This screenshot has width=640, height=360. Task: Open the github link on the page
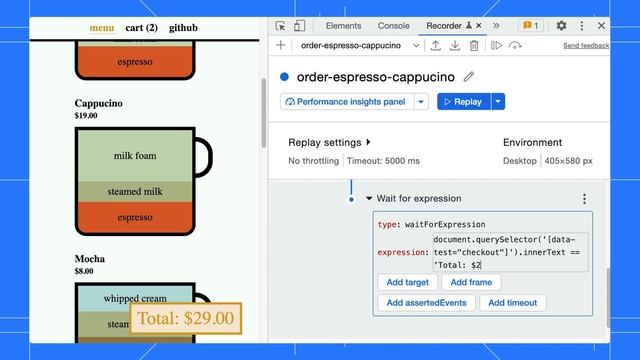(x=183, y=28)
